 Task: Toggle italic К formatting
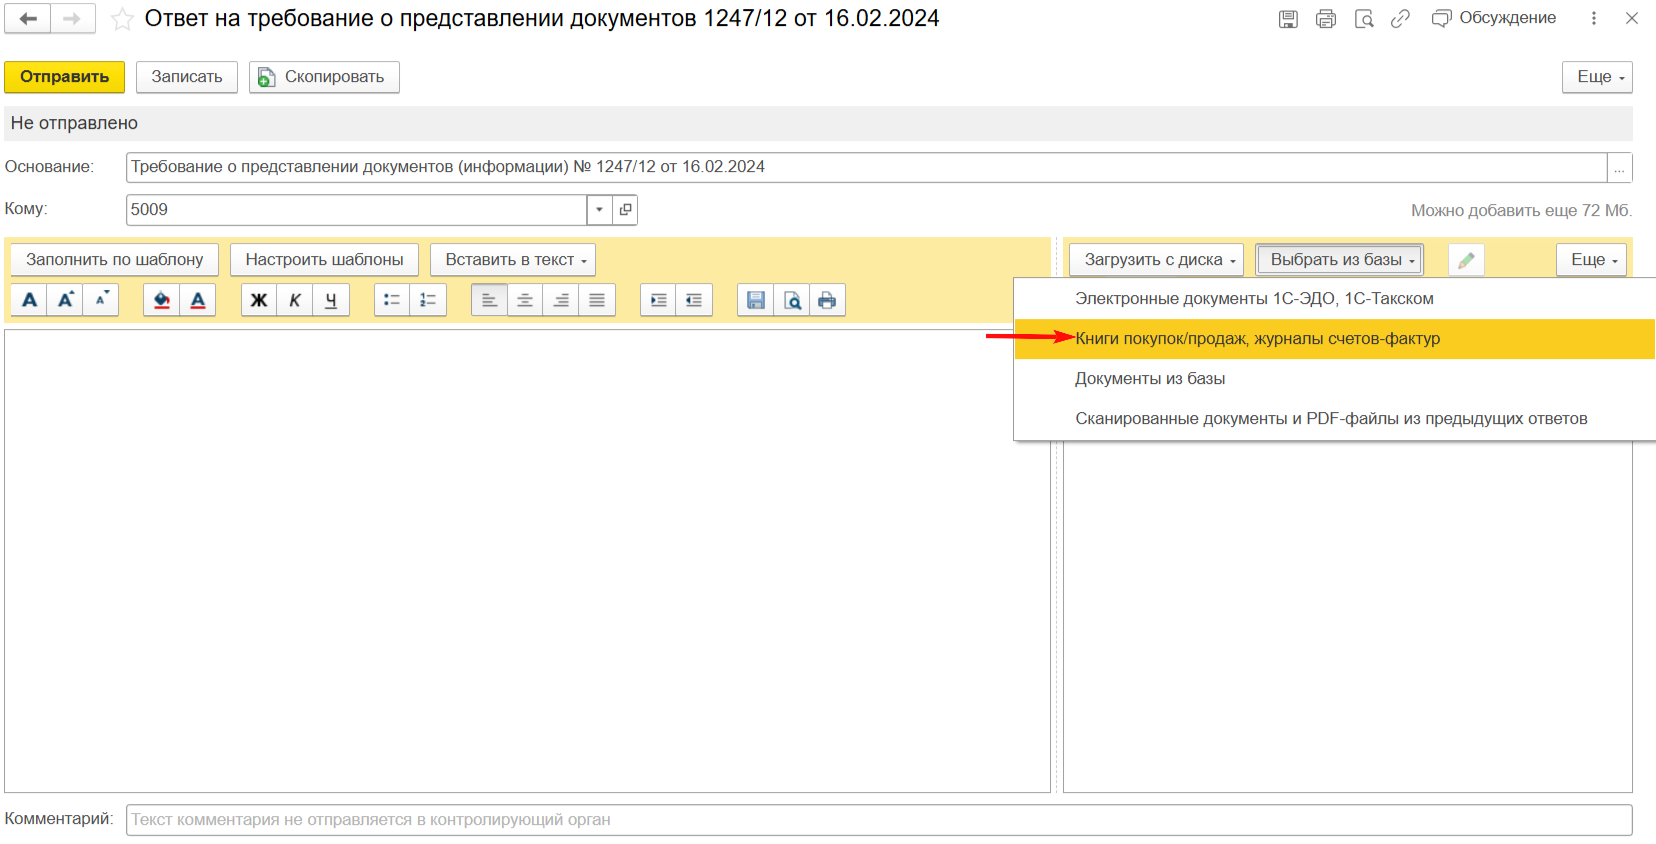(x=295, y=300)
